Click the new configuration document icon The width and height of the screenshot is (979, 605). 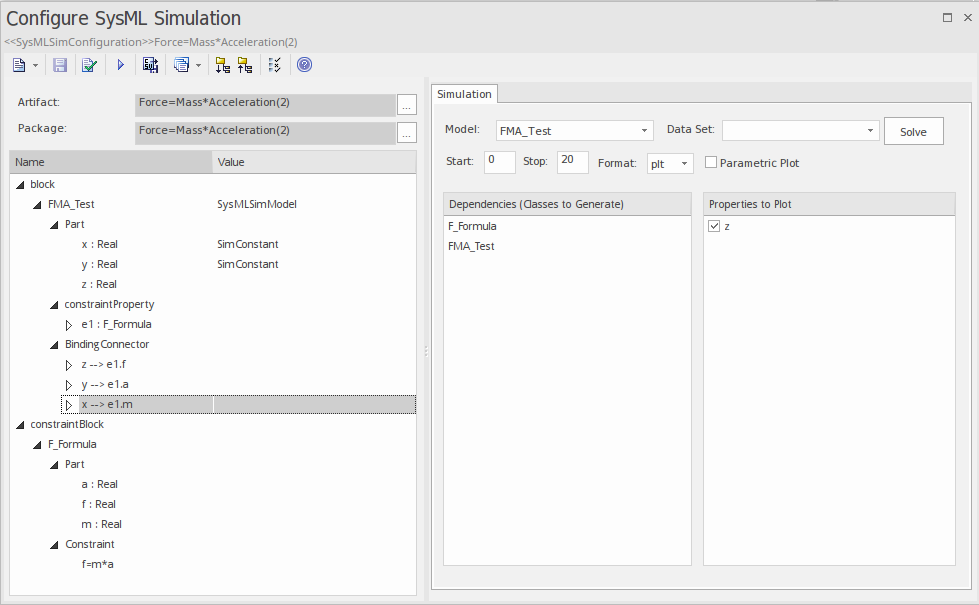(x=19, y=65)
